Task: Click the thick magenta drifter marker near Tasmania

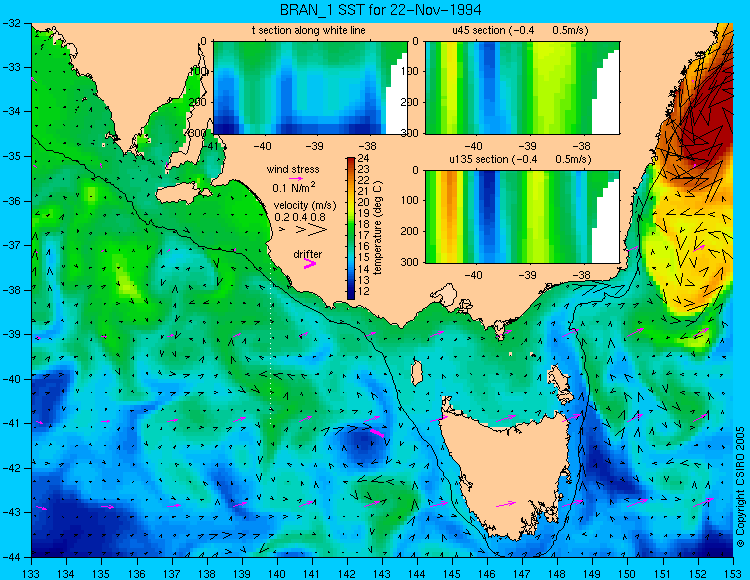Action: click(377, 433)
